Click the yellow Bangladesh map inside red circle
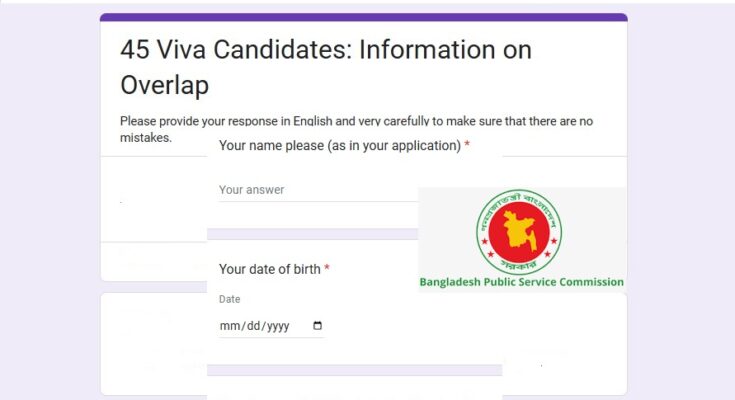The height and width of the screenshot is (400, 735). pos(519,230)
